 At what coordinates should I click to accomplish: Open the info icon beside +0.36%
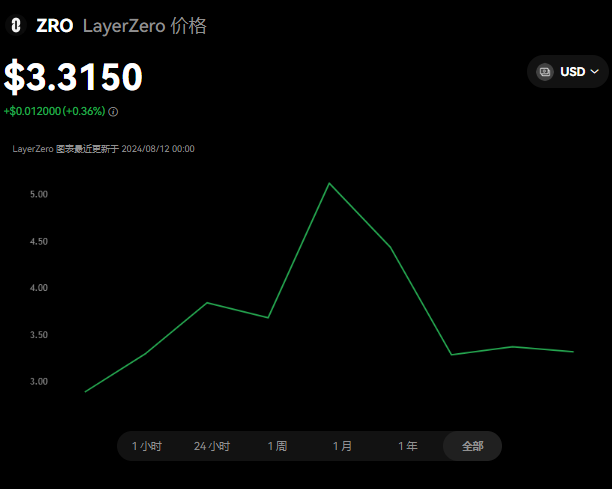coord(113,112)
